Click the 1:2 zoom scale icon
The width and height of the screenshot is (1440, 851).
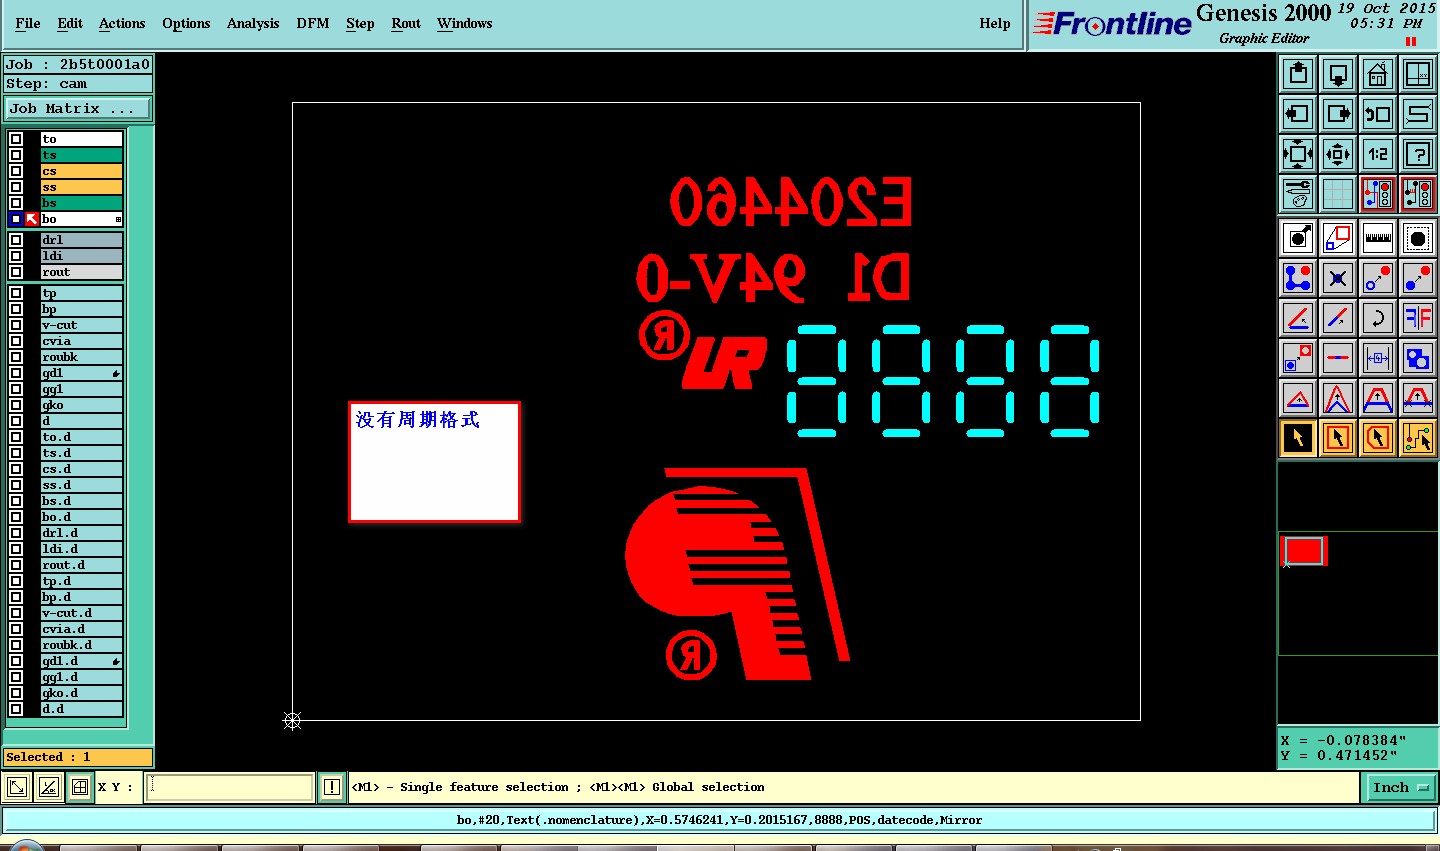pos(1378,154)
